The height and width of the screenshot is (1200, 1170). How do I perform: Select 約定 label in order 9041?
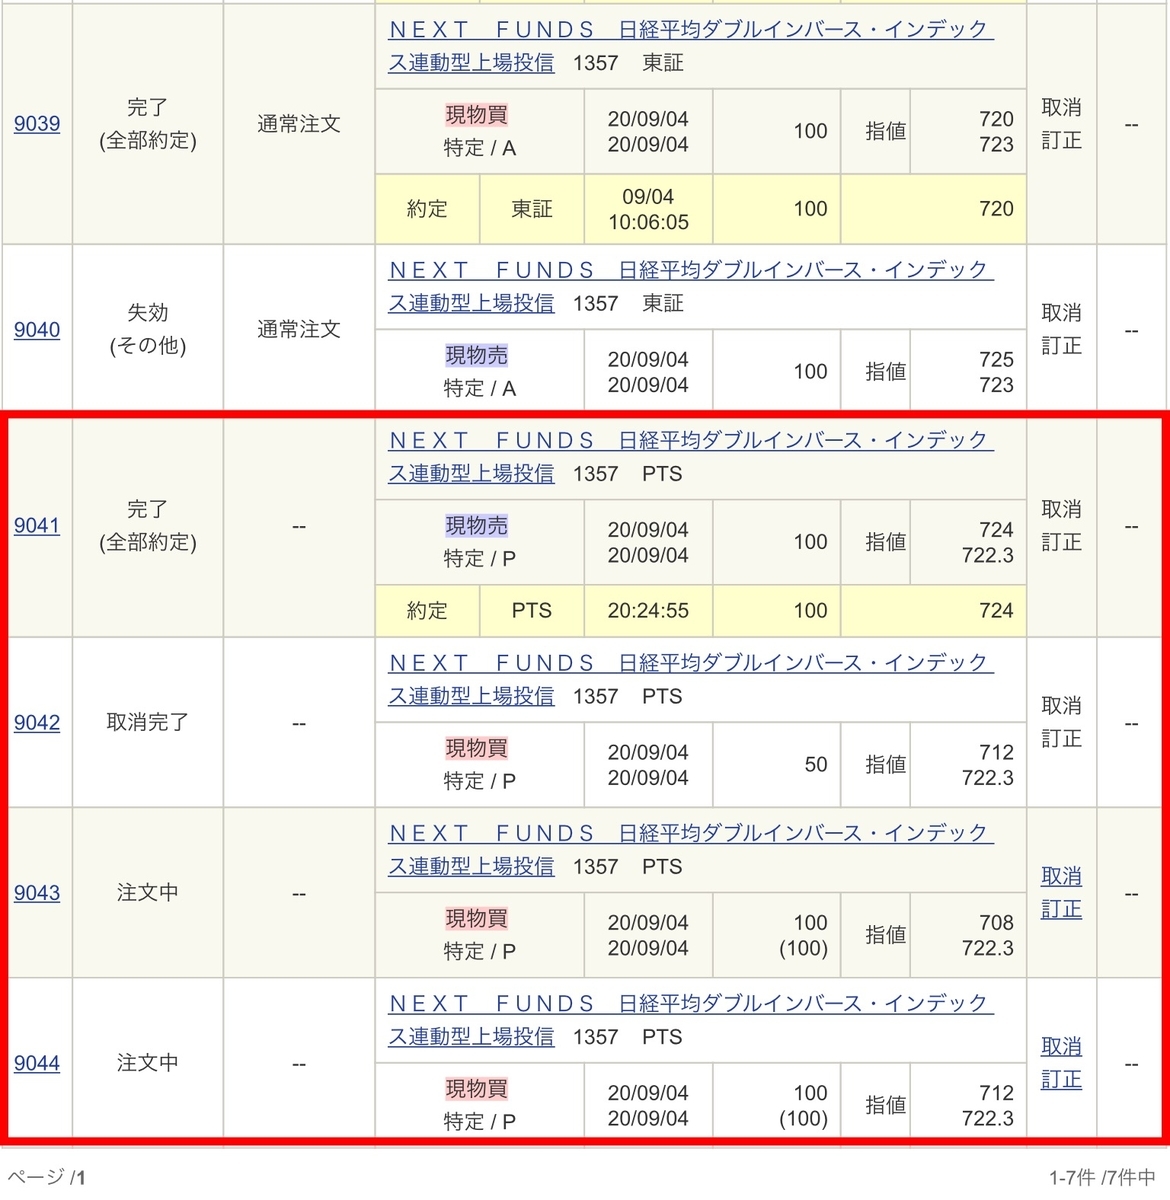427,611
